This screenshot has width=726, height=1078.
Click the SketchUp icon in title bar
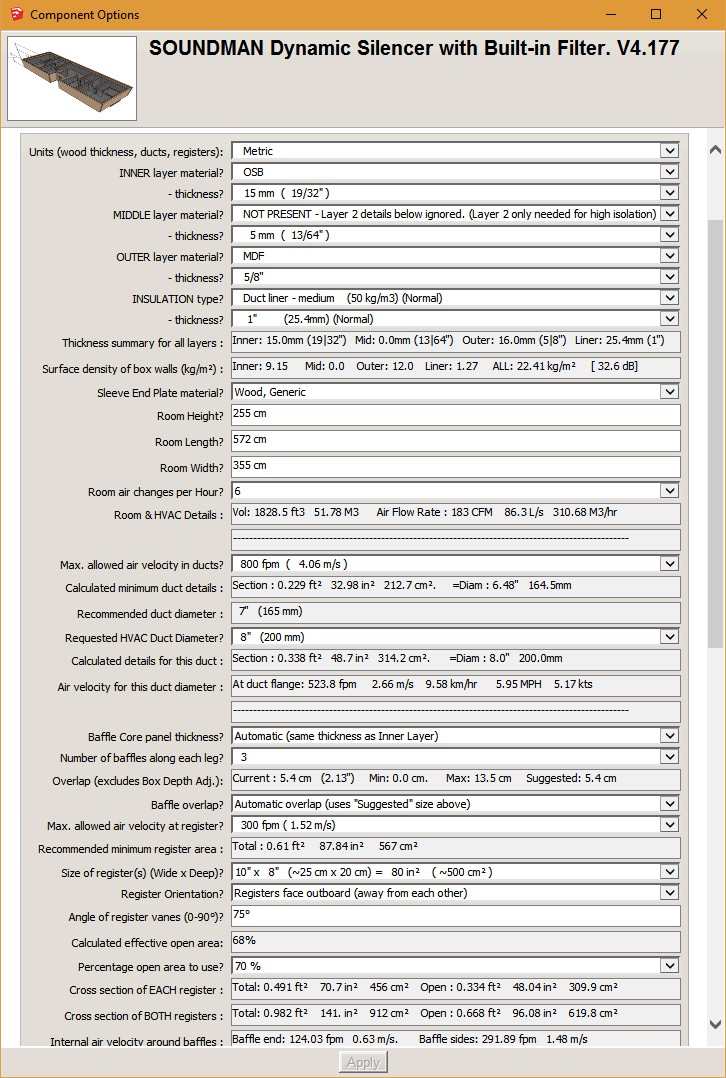(15, 15)
